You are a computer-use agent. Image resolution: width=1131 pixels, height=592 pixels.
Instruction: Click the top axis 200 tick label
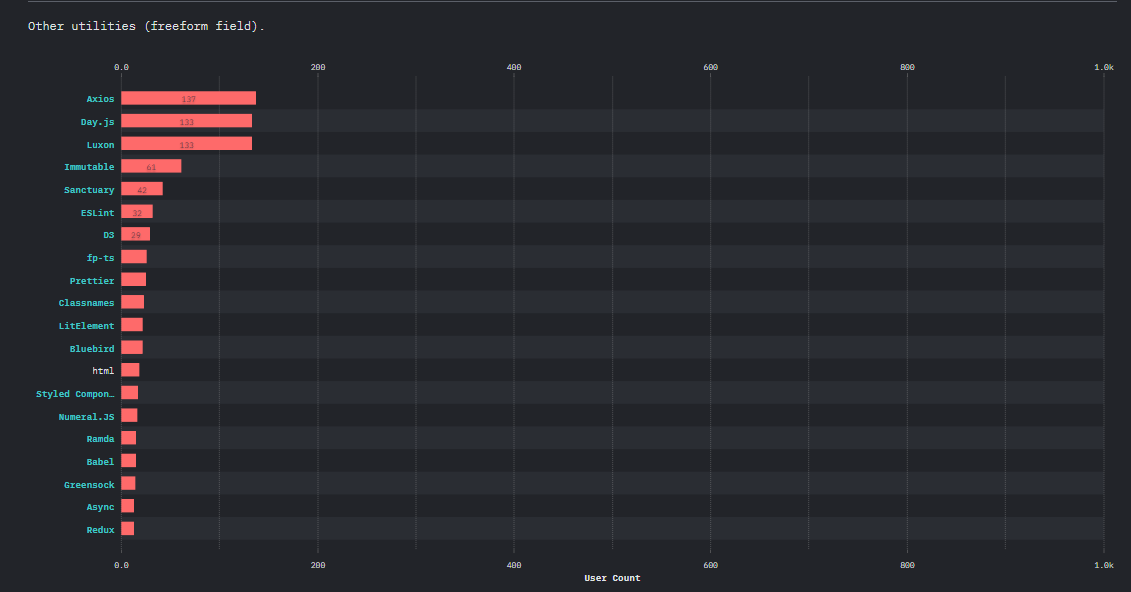(318, 67)
